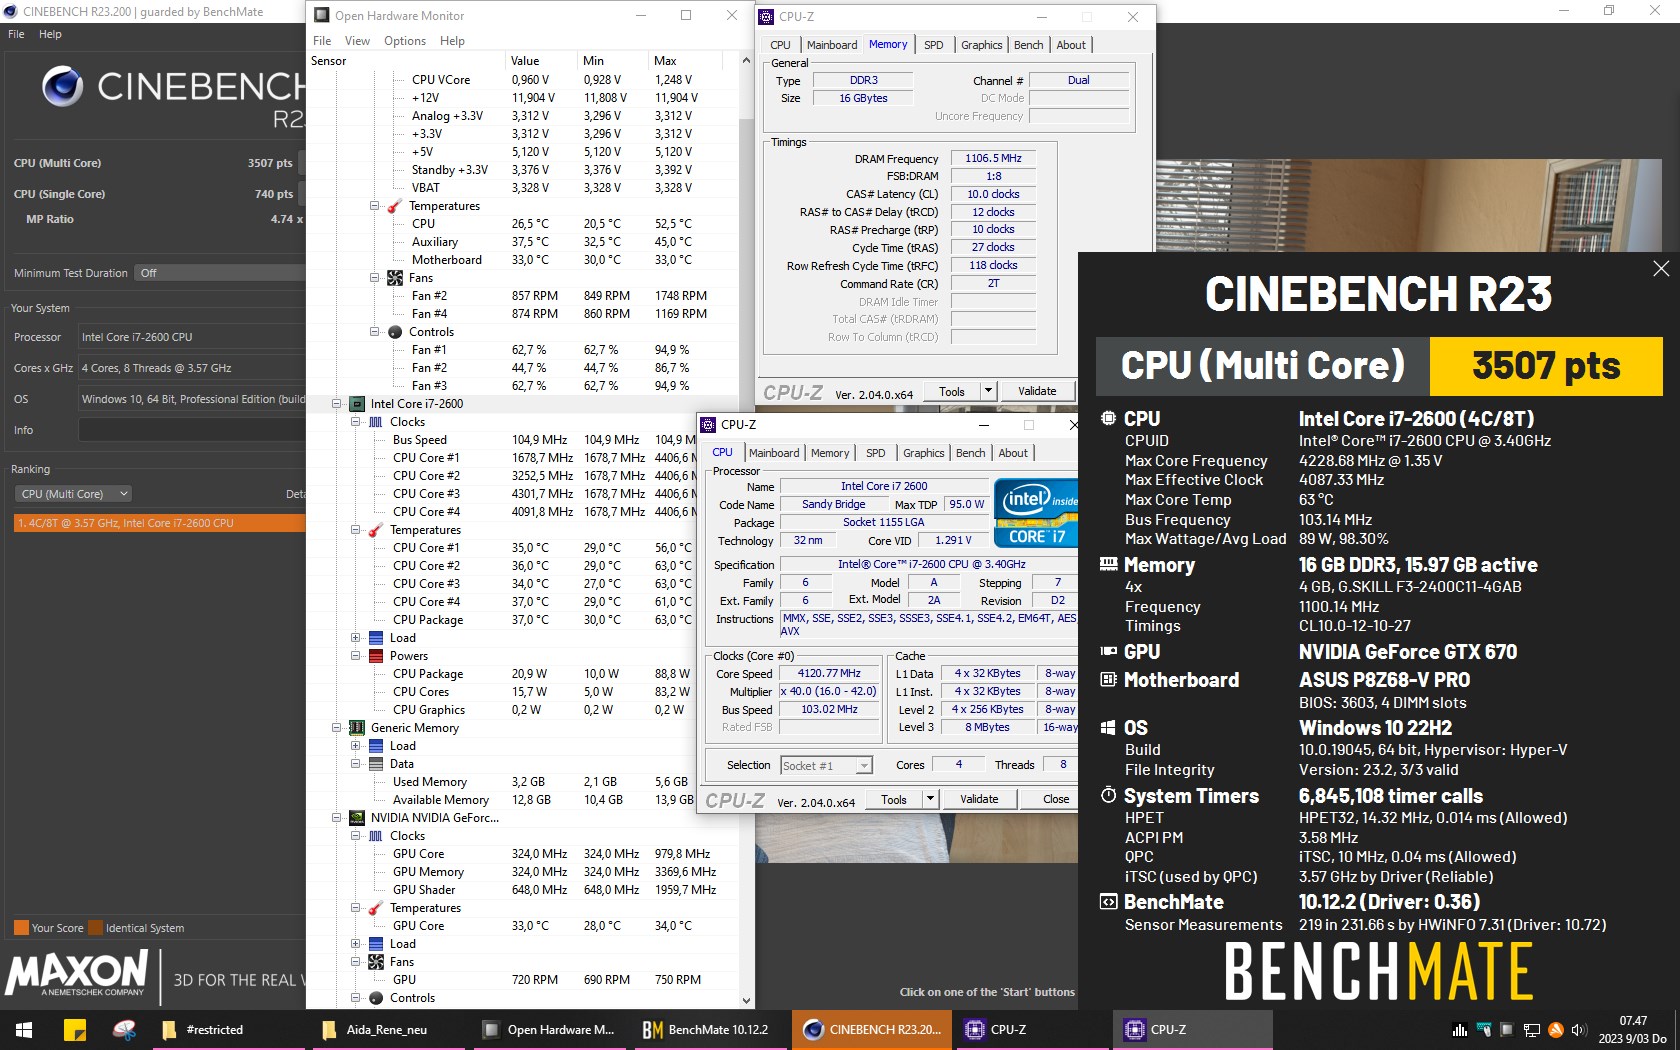Switch to SPD tab in upper CPU-Z window
This screenshot has width=1680, height=1050.
tap(934, 45)
